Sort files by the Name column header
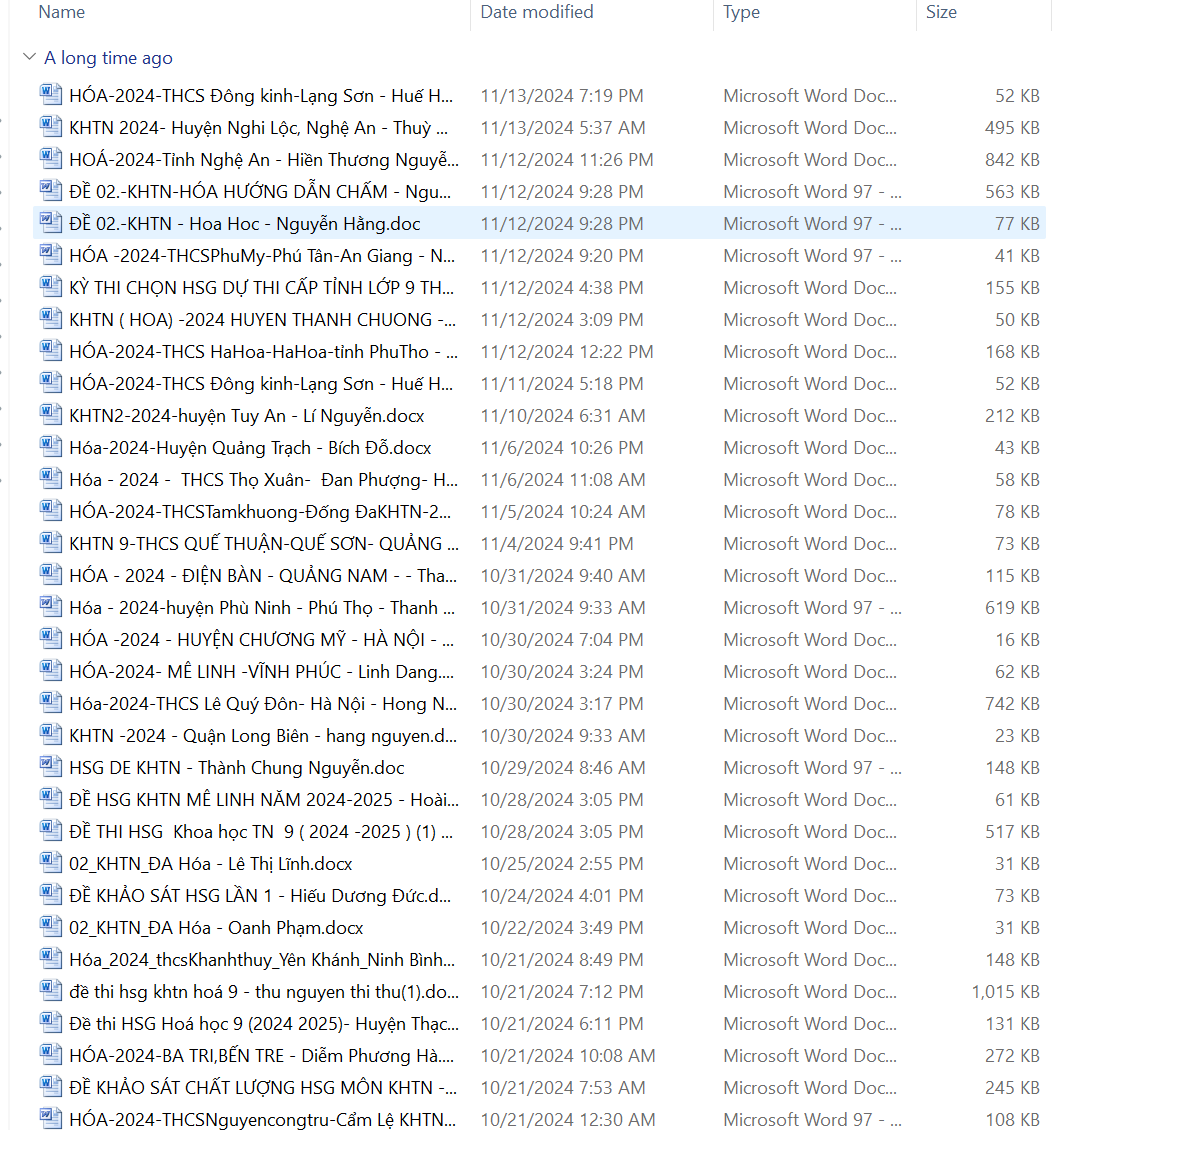The height and width of the screenshot is (1152, 1203). click(61, 12)
